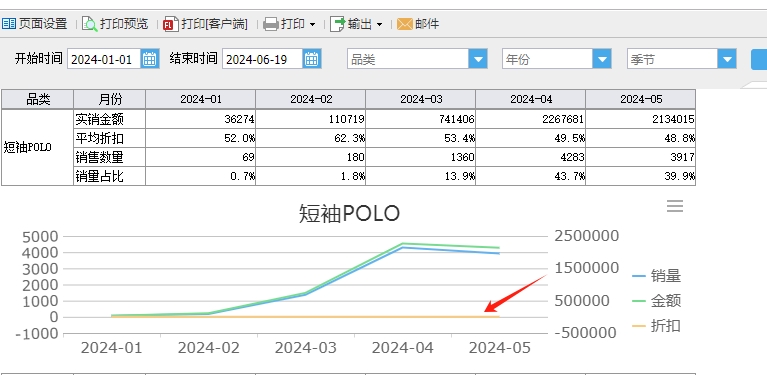Click the 打印 printer icon
767x375 pixels.
[x=271, y=24]
